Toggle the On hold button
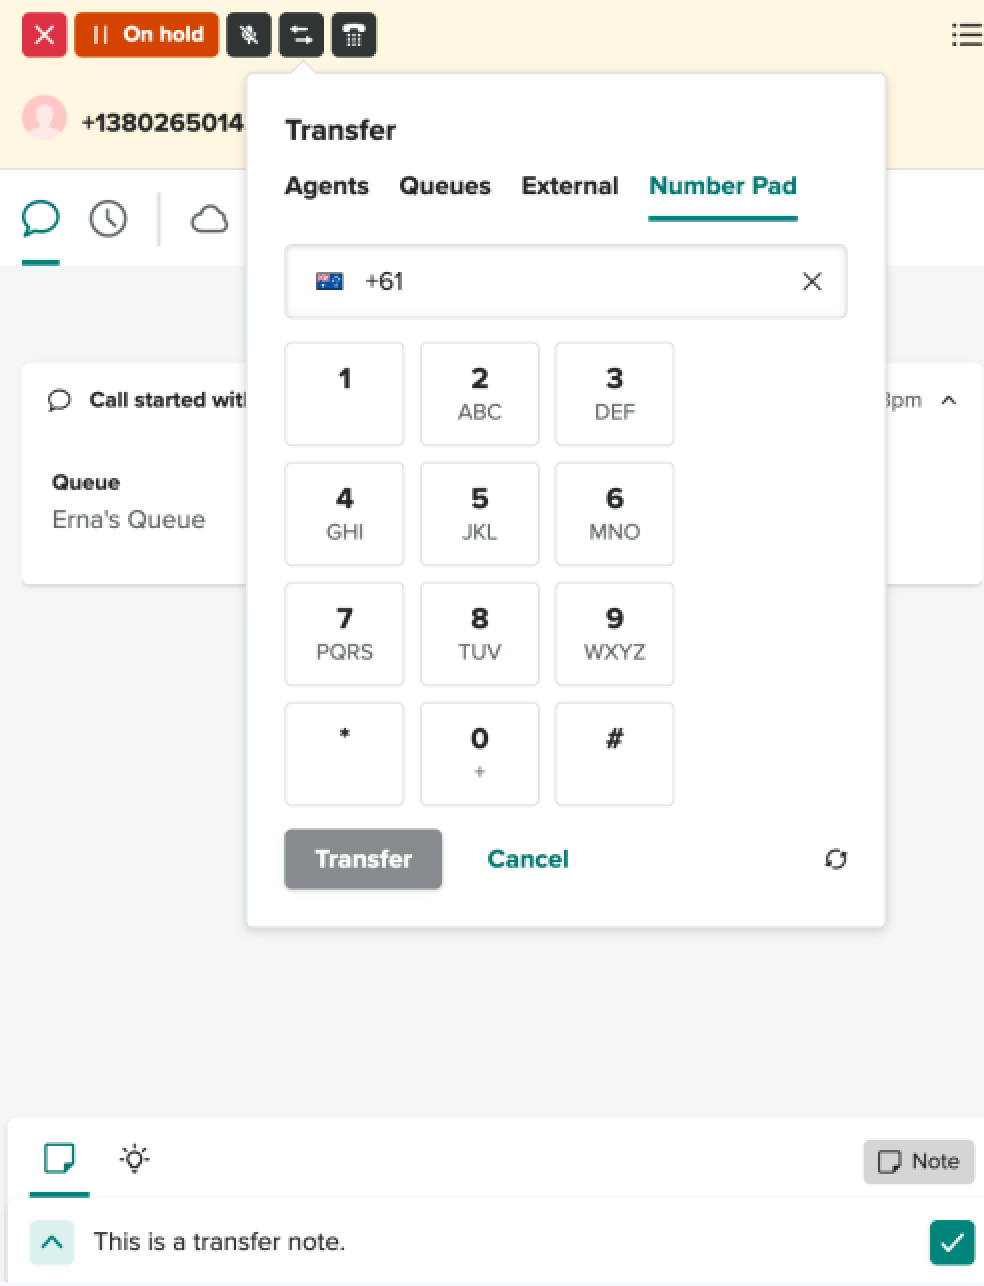984x1286 pixels. click(x=147, y=35)
